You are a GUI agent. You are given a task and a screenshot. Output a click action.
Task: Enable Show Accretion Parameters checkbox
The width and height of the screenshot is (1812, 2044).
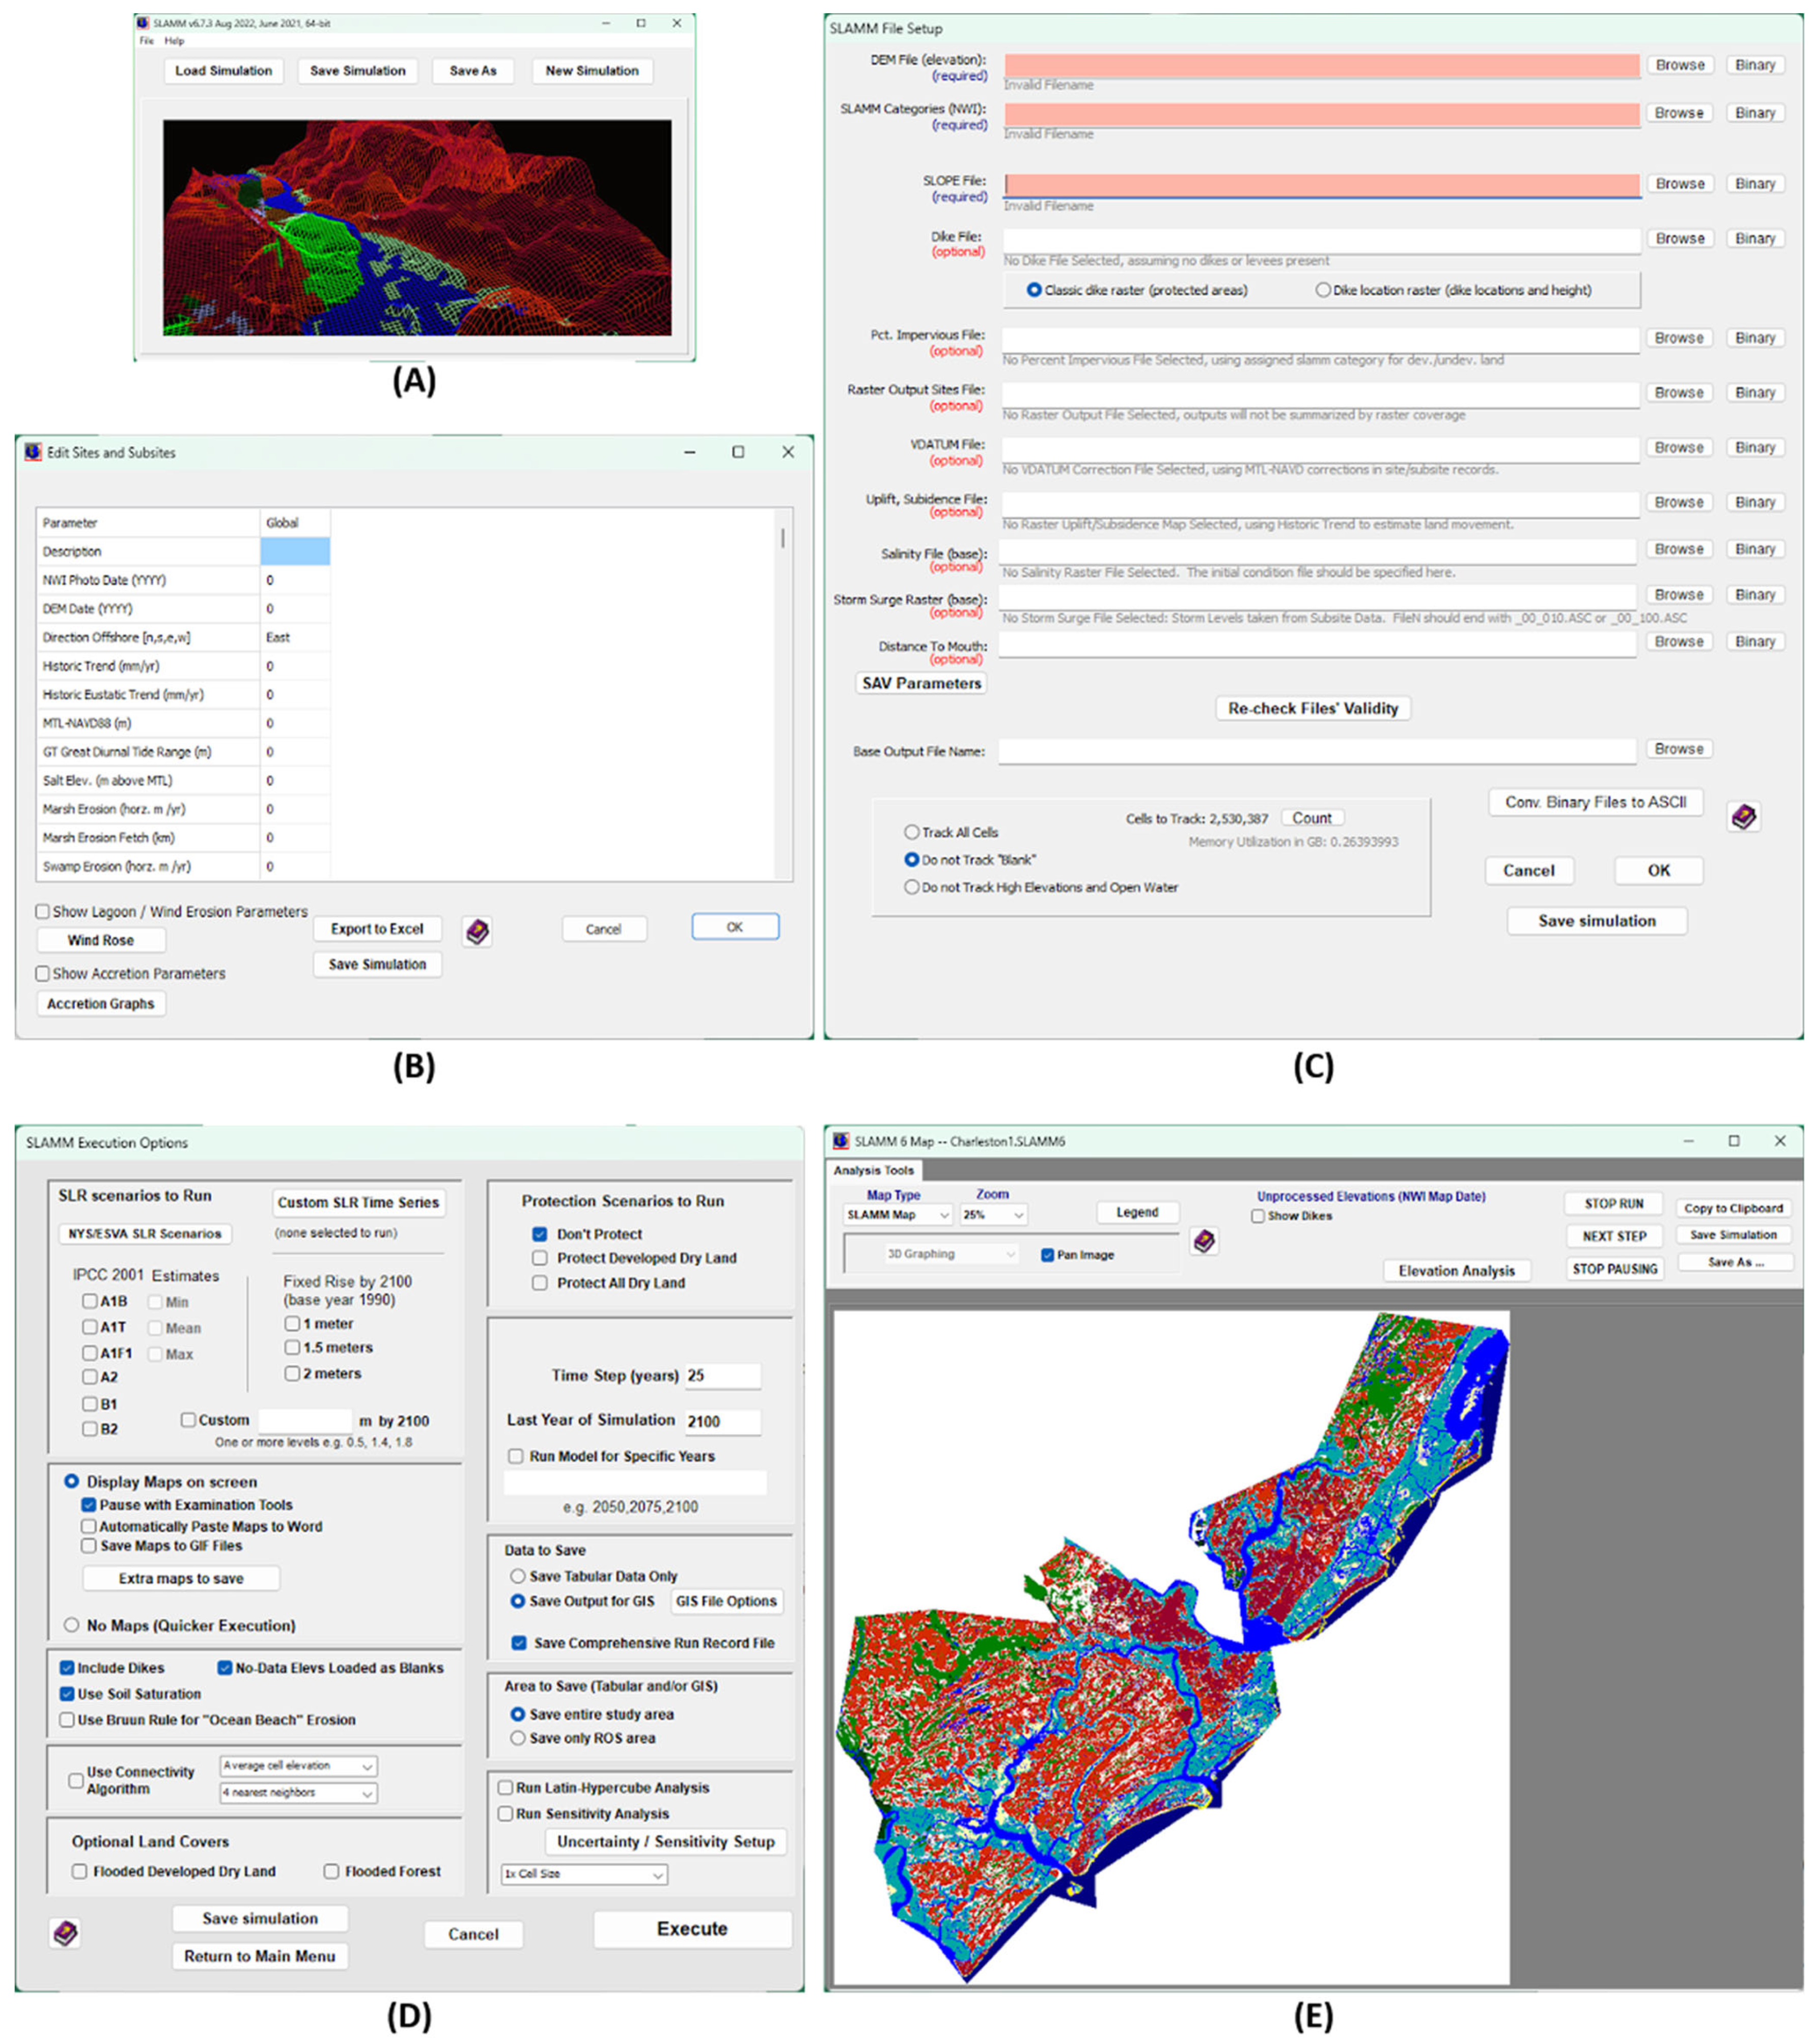click(43, 973)
